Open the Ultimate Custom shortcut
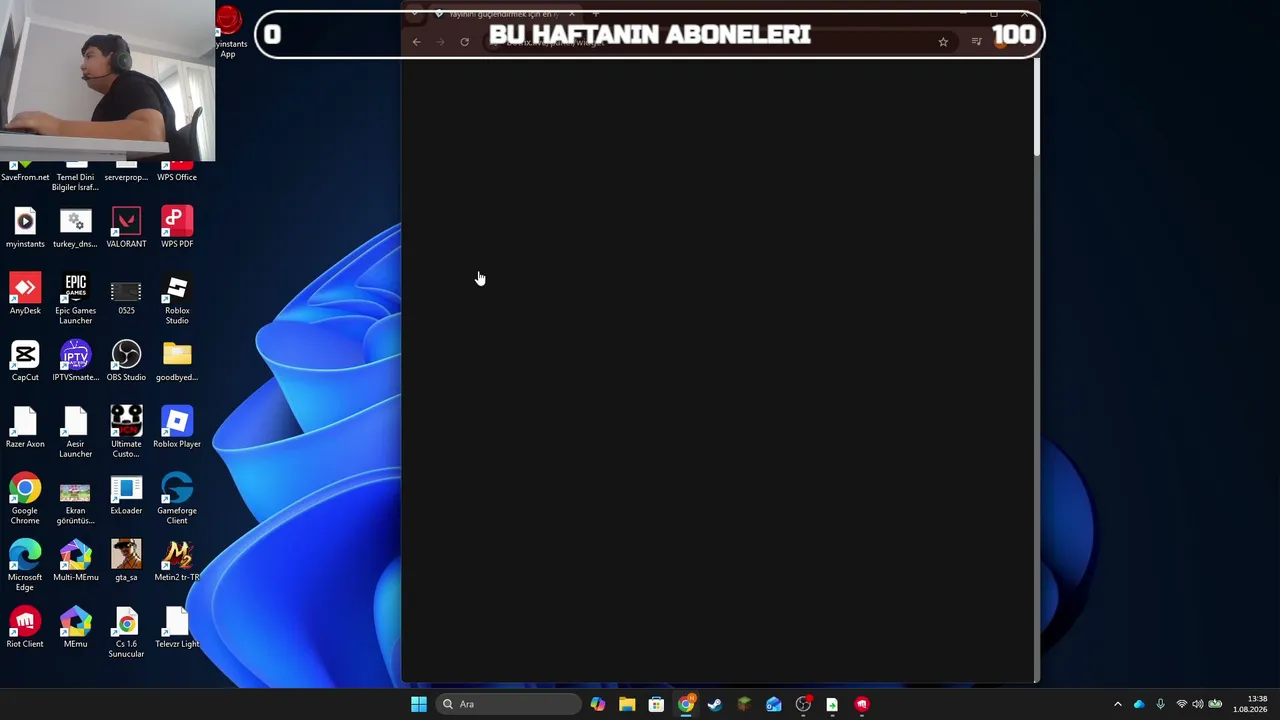The height and width of the screenshot is (720, 1280). (126, 433)
